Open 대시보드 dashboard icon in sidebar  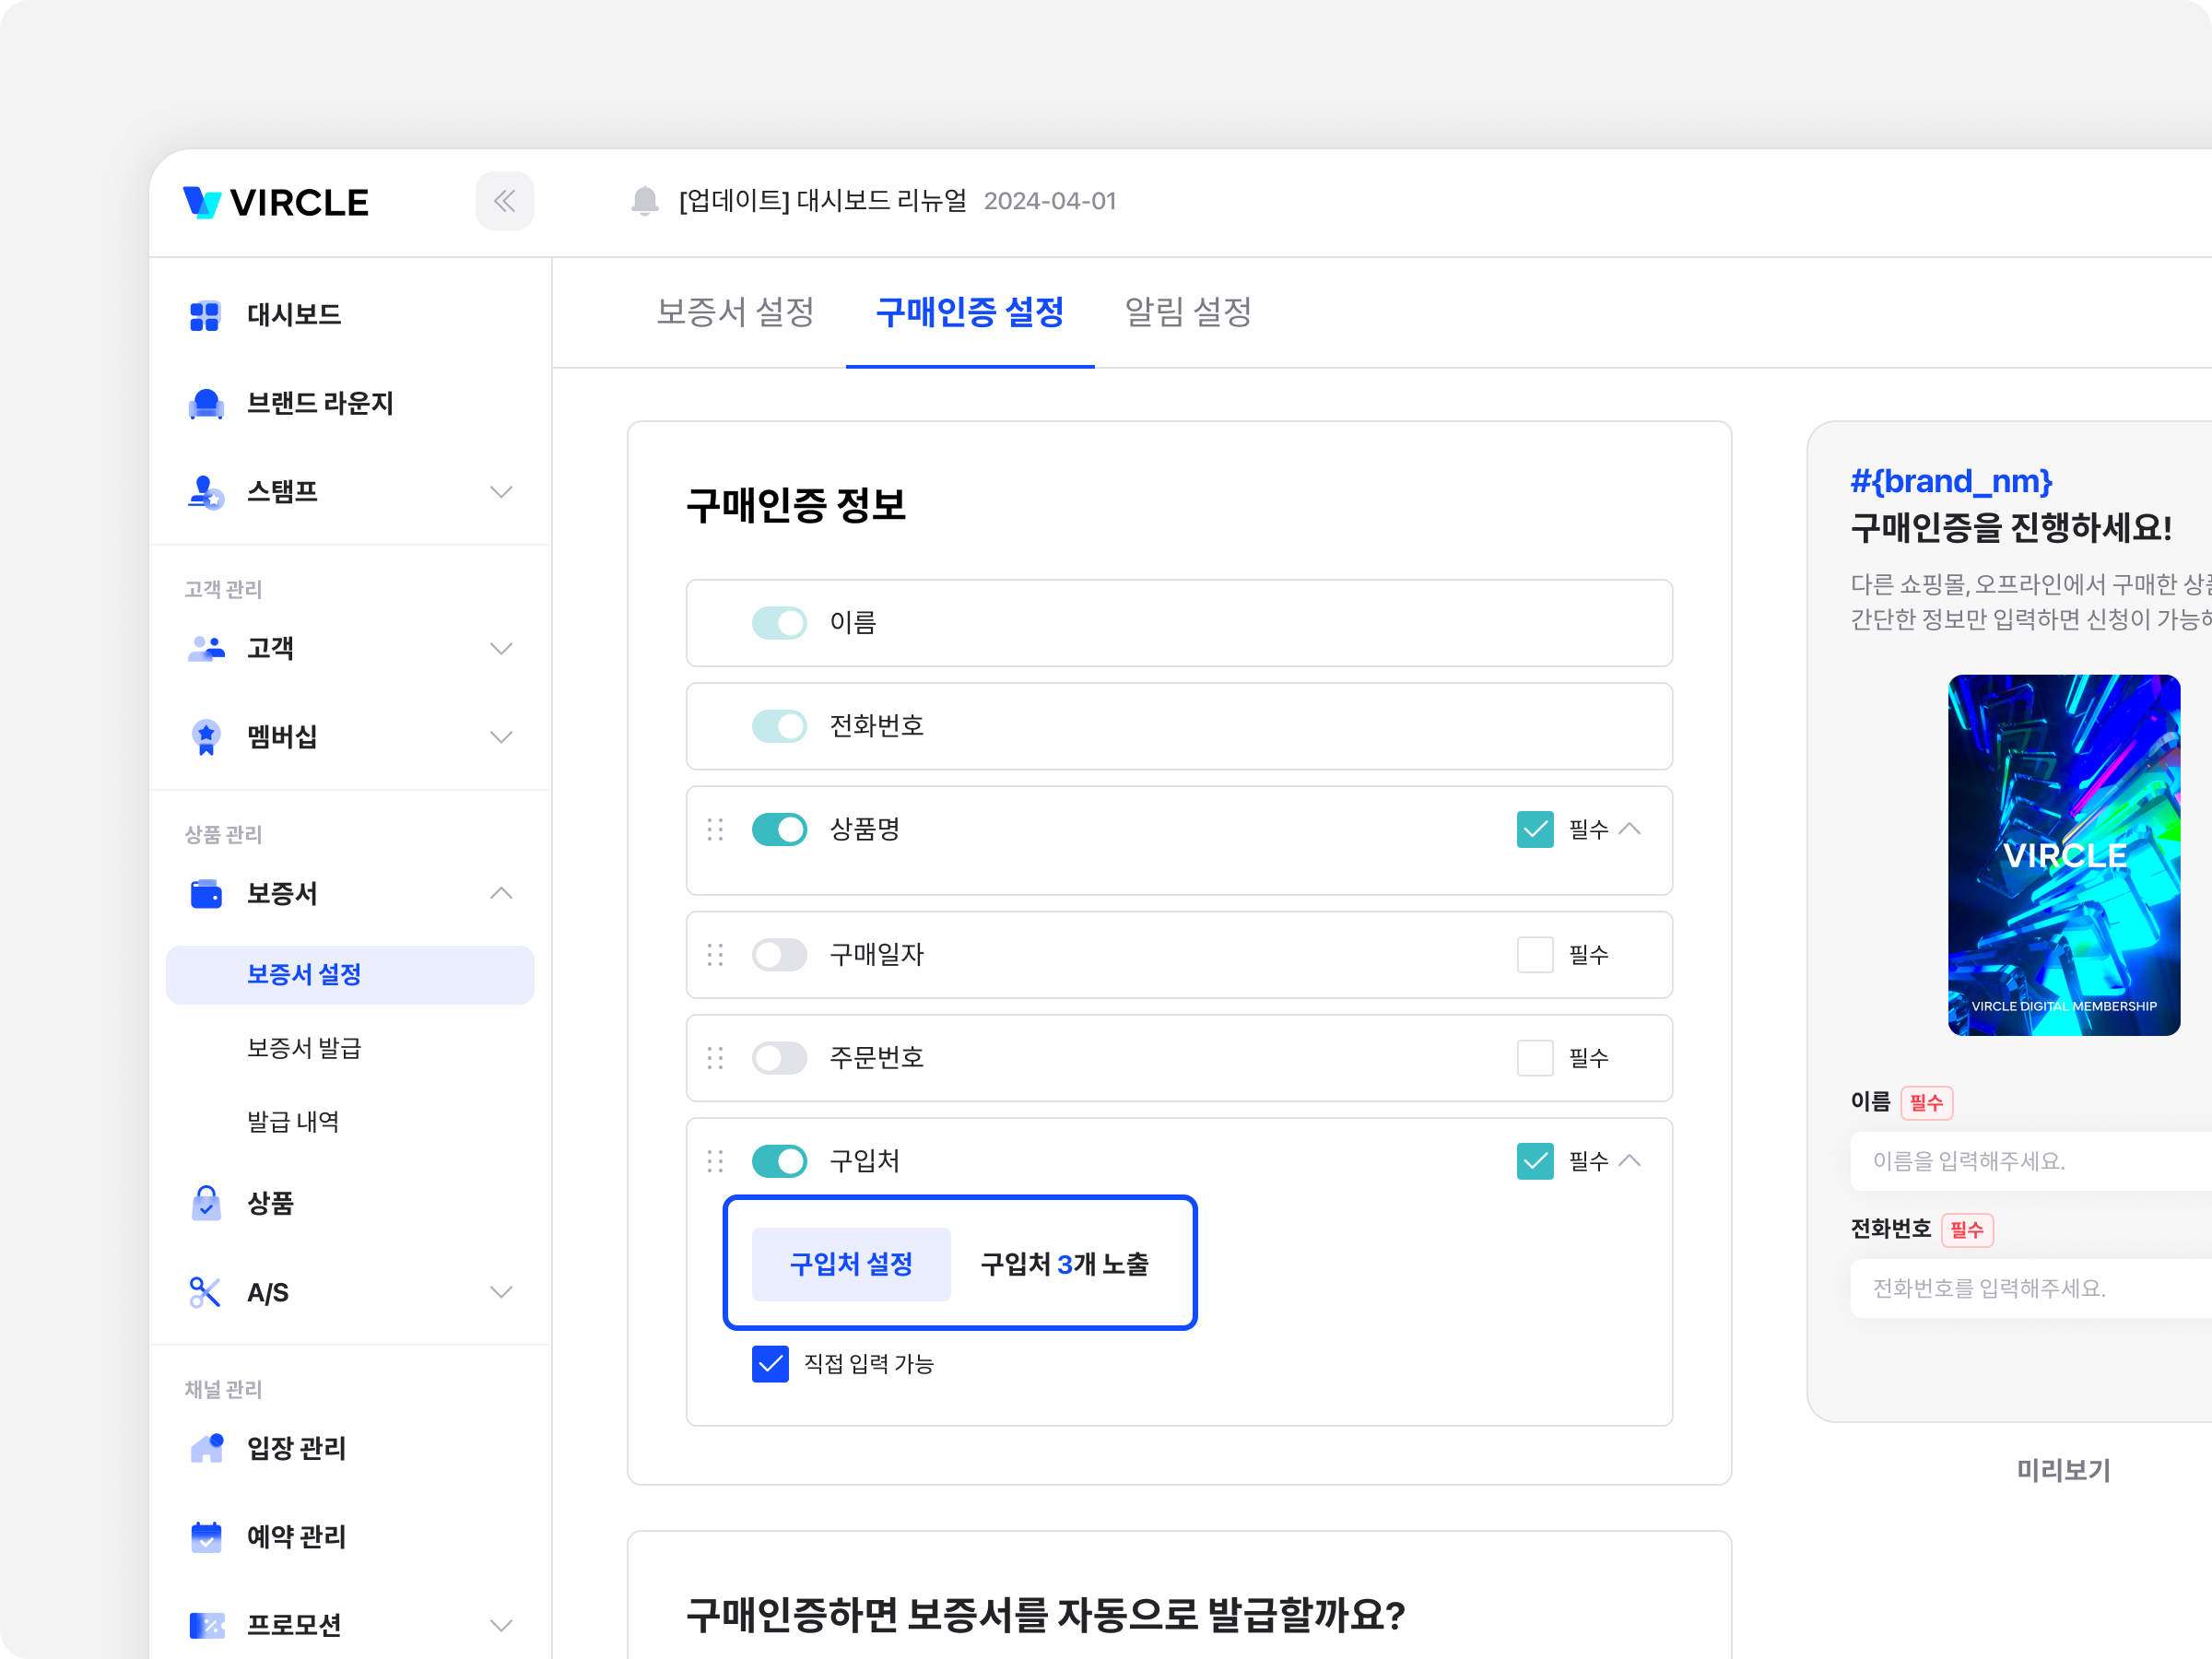click(x=205, y=316)
